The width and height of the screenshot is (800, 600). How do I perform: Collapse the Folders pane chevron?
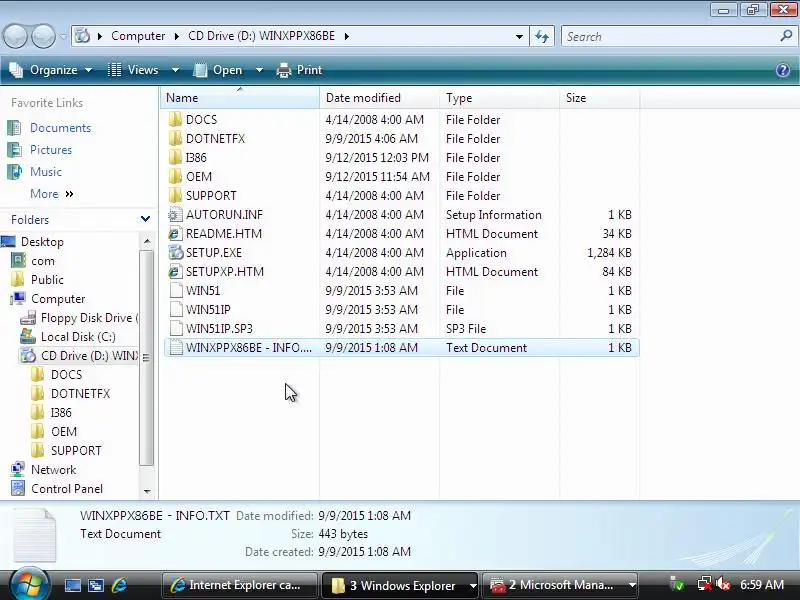pos(145,219)
